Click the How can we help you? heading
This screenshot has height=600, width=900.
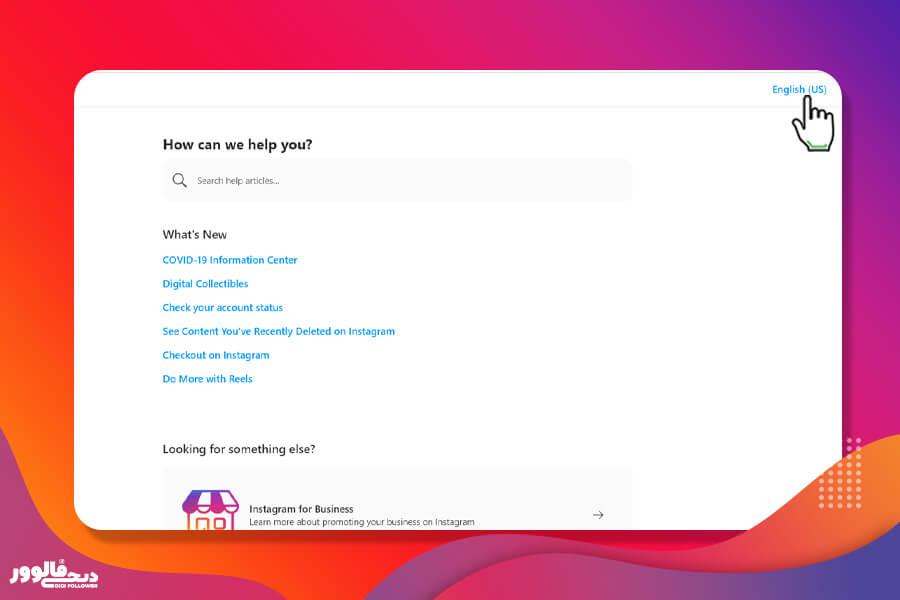238,145
